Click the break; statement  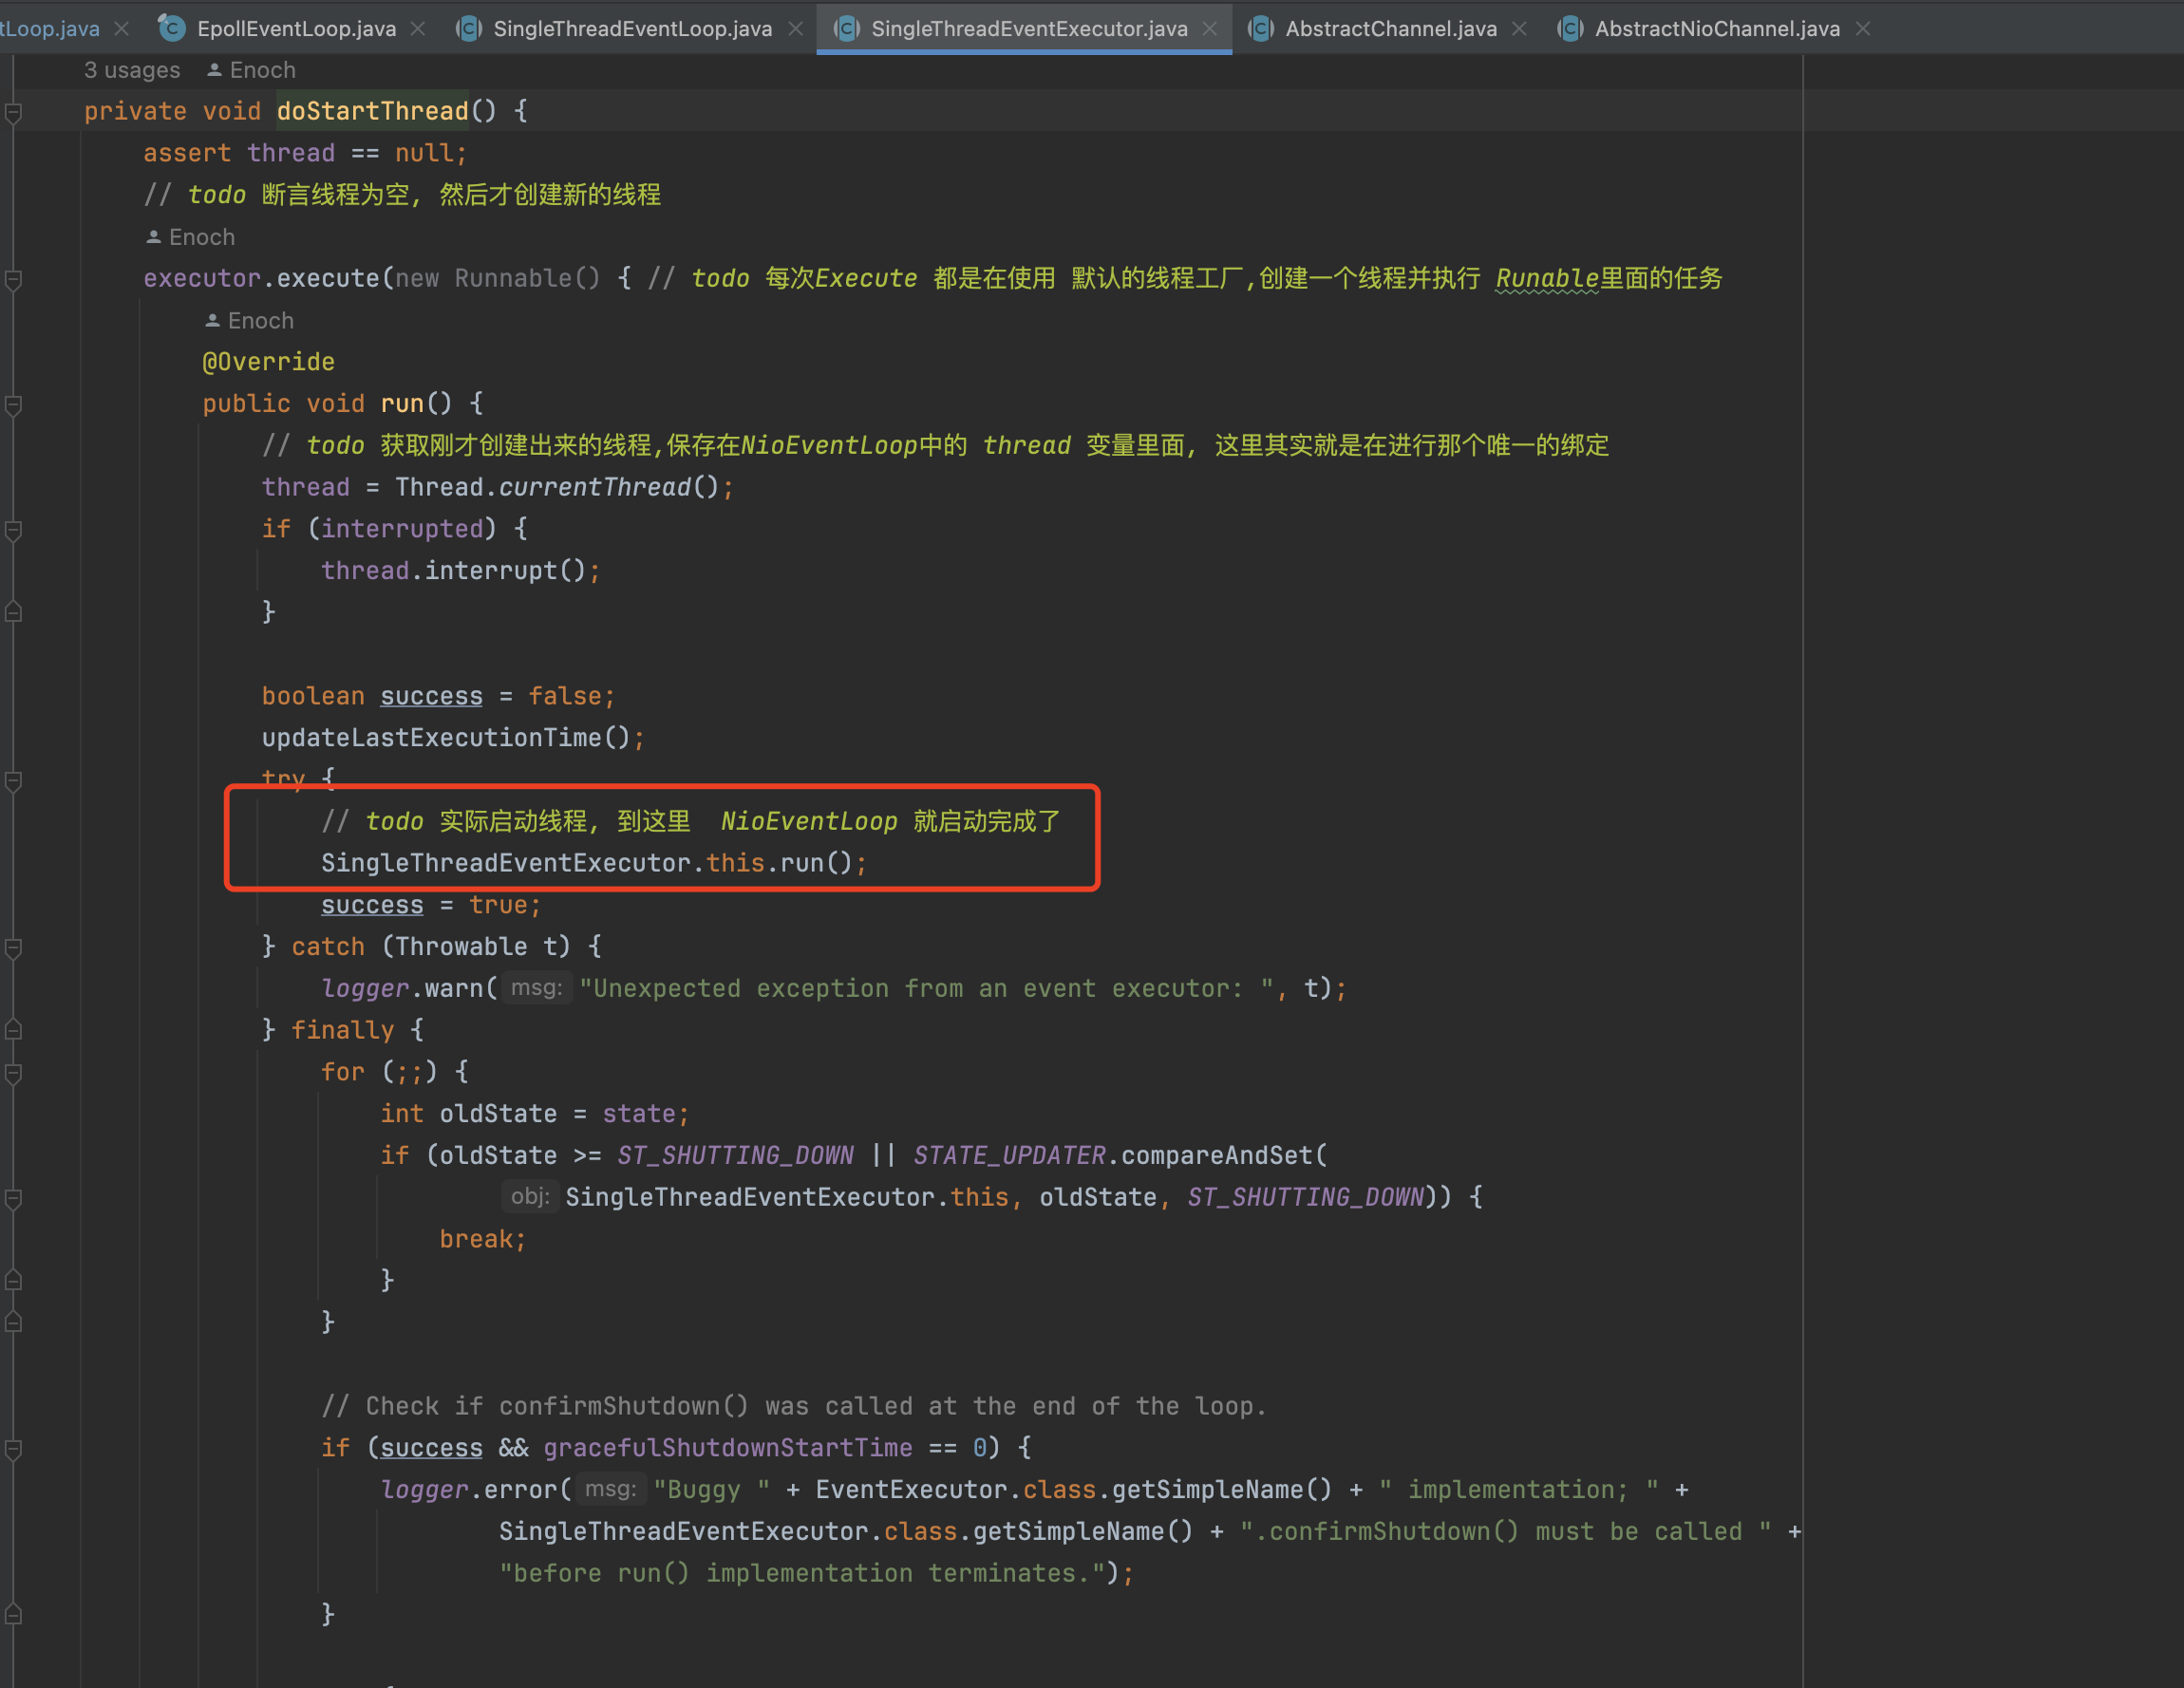coord(482,1239)
